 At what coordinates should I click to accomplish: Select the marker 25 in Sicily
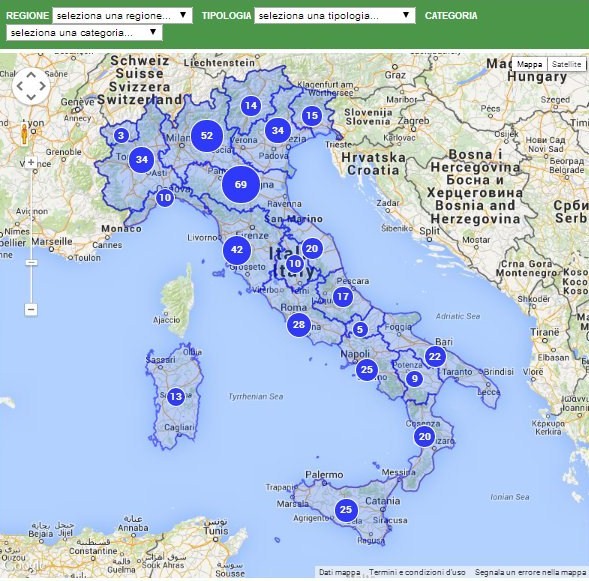click(346, 510)
